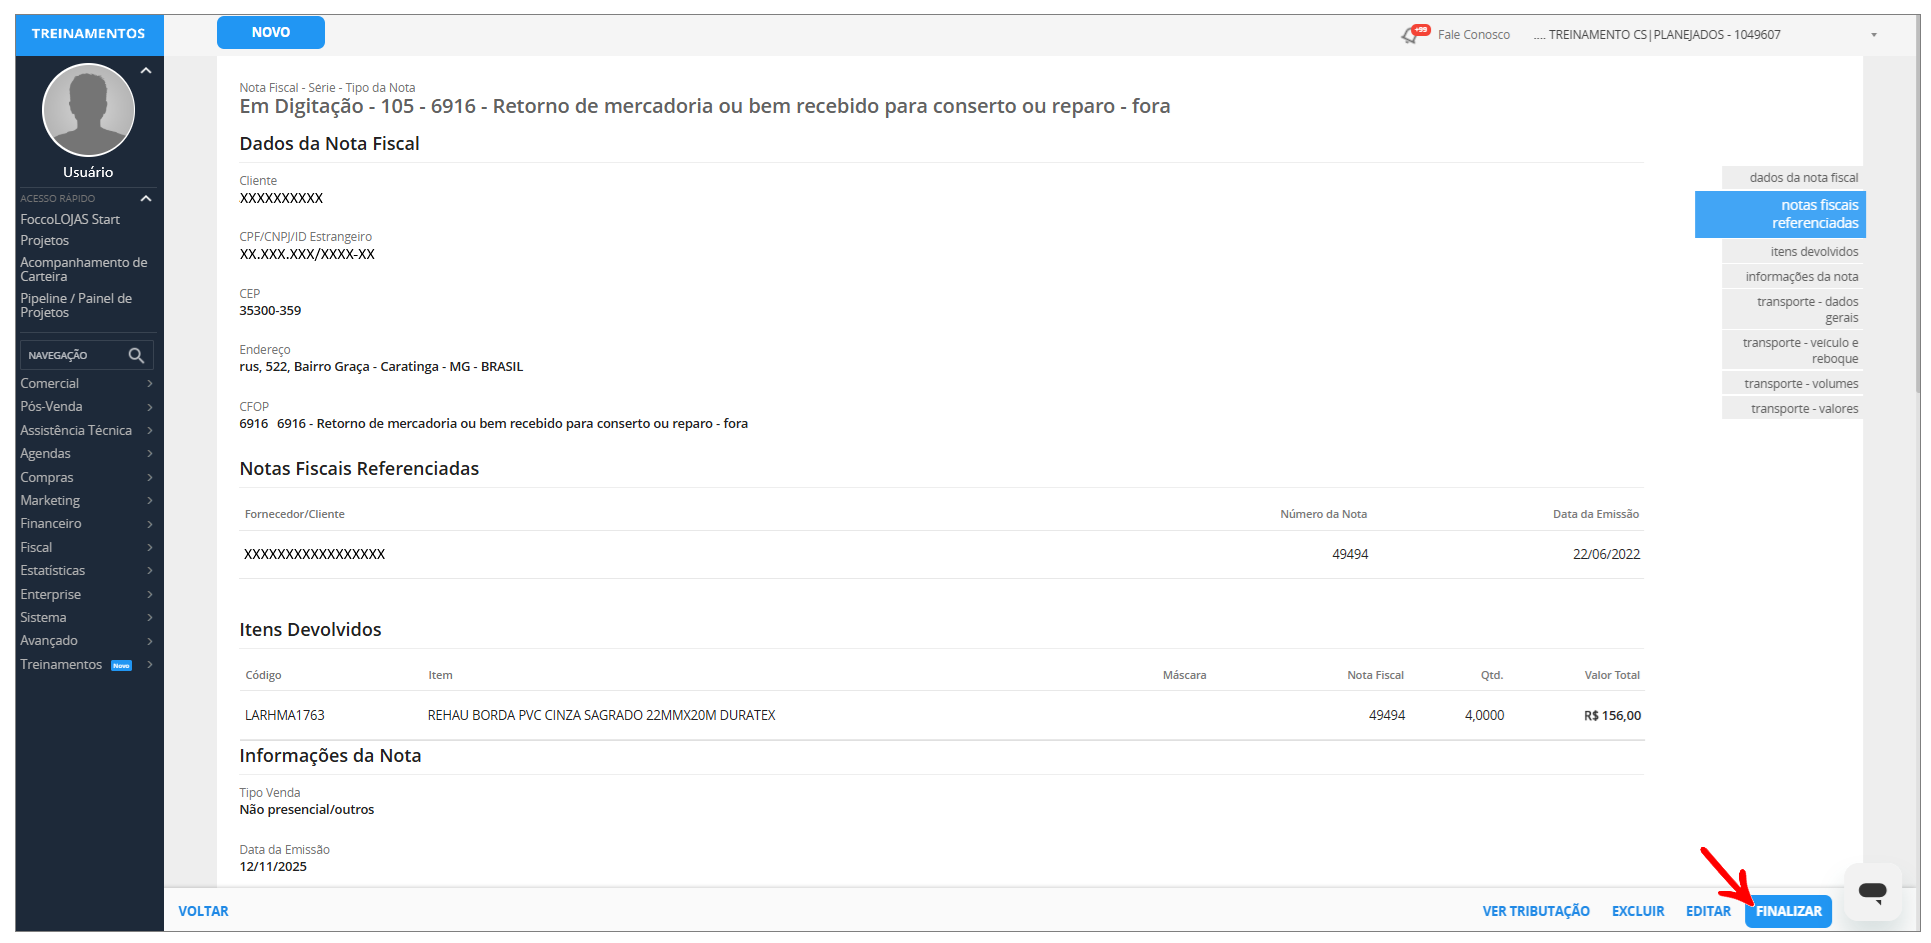Open Fale Conosco link

(1474, 35)
